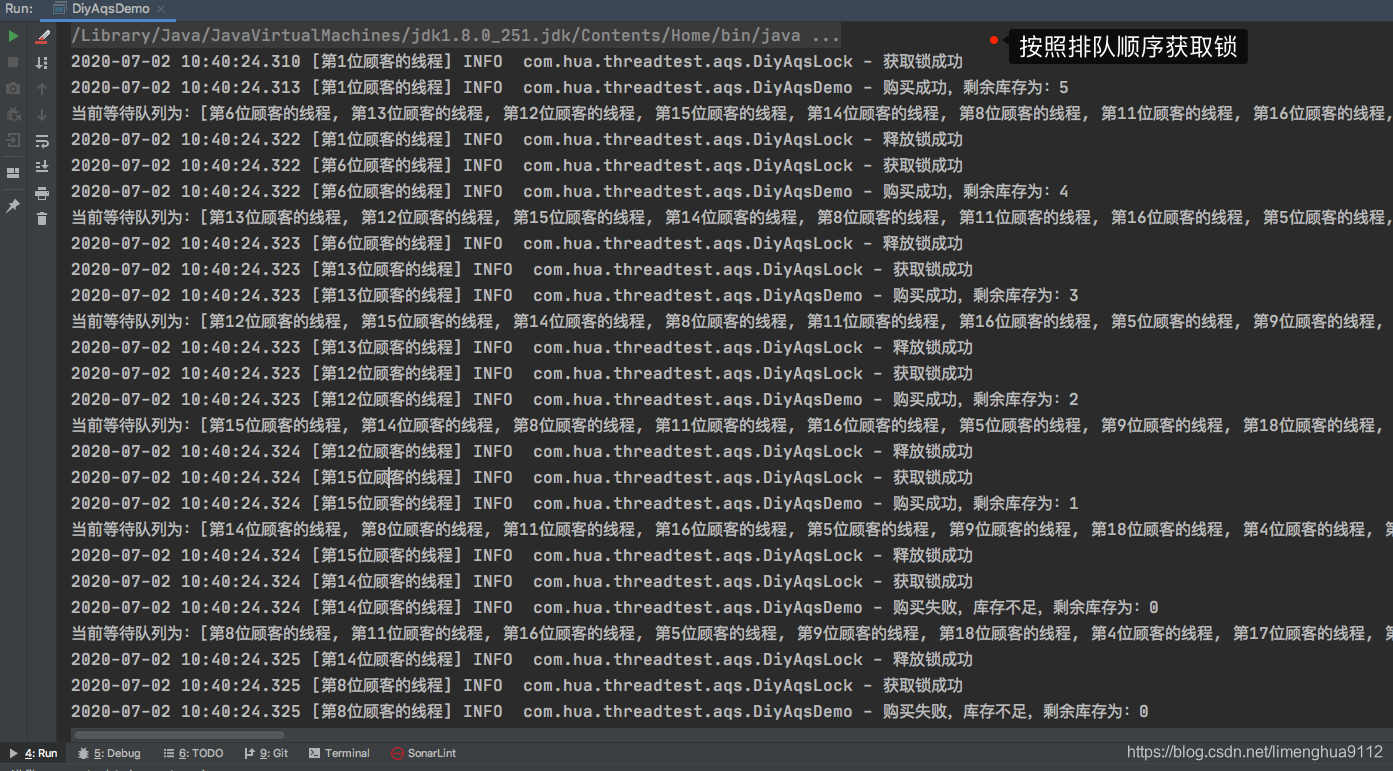Open the 5: Debug tool window tab
Screen dimensions: 1393x771
[x=109, y=753]
